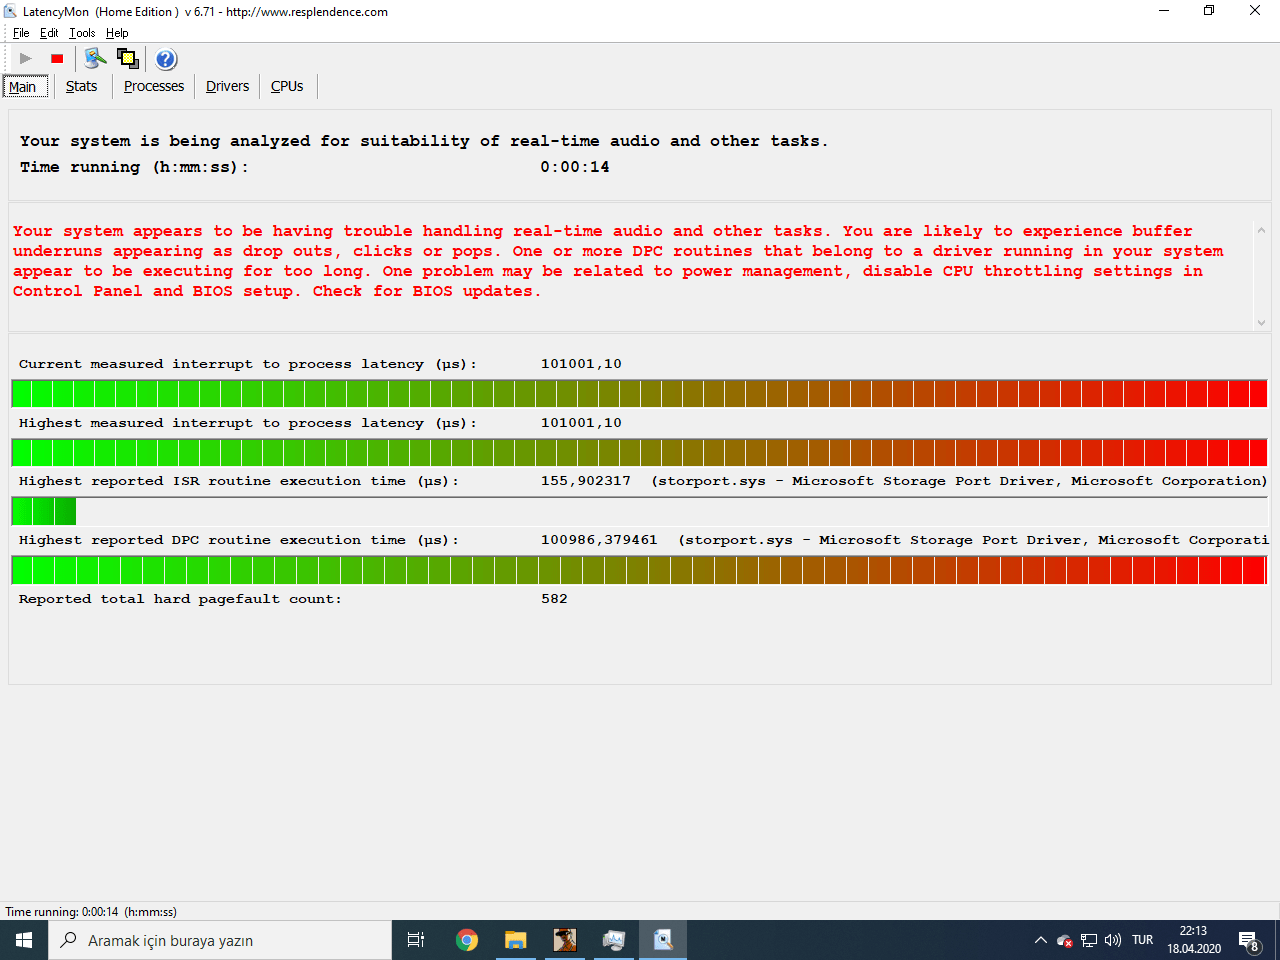1280x960 pixels.
Task: Open network status from the tray icon
Action: tap(1089, 940)
